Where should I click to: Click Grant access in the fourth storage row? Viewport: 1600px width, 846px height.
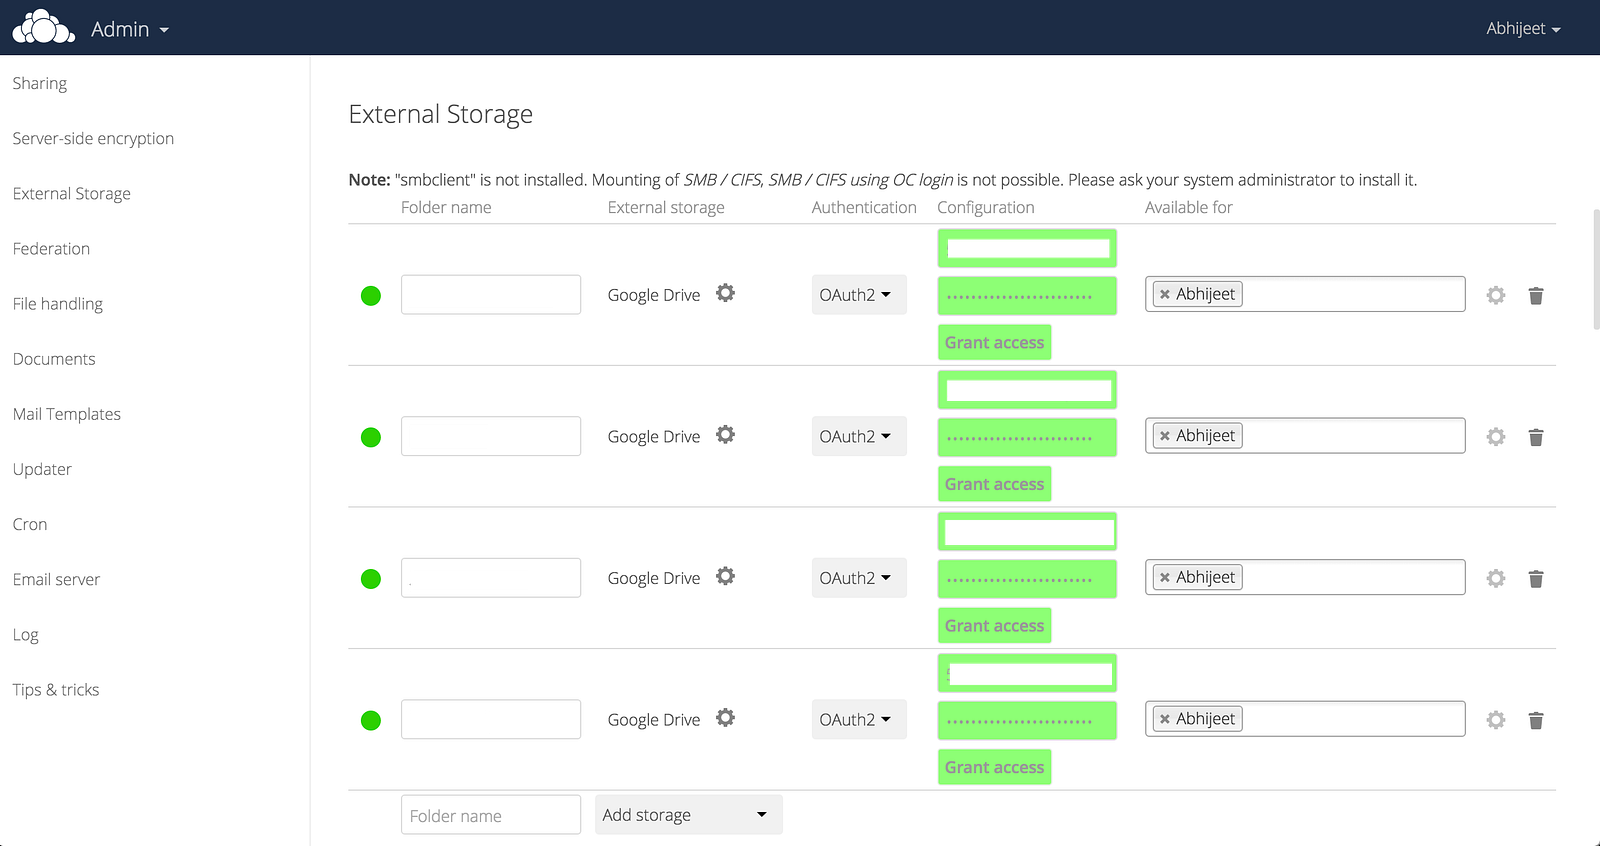[995, 767]
